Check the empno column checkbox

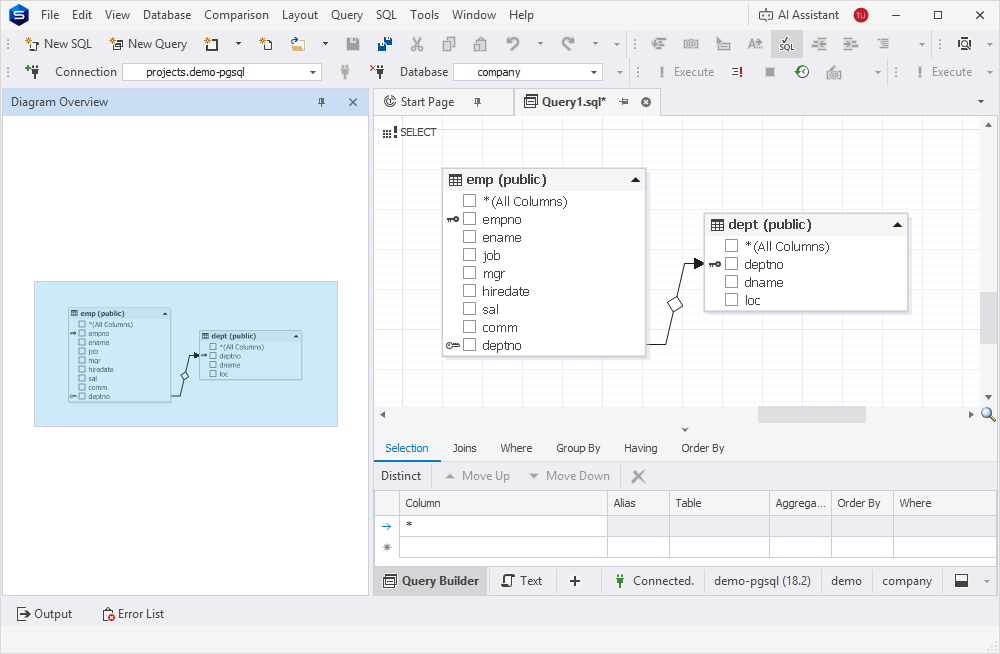point(469,218)
